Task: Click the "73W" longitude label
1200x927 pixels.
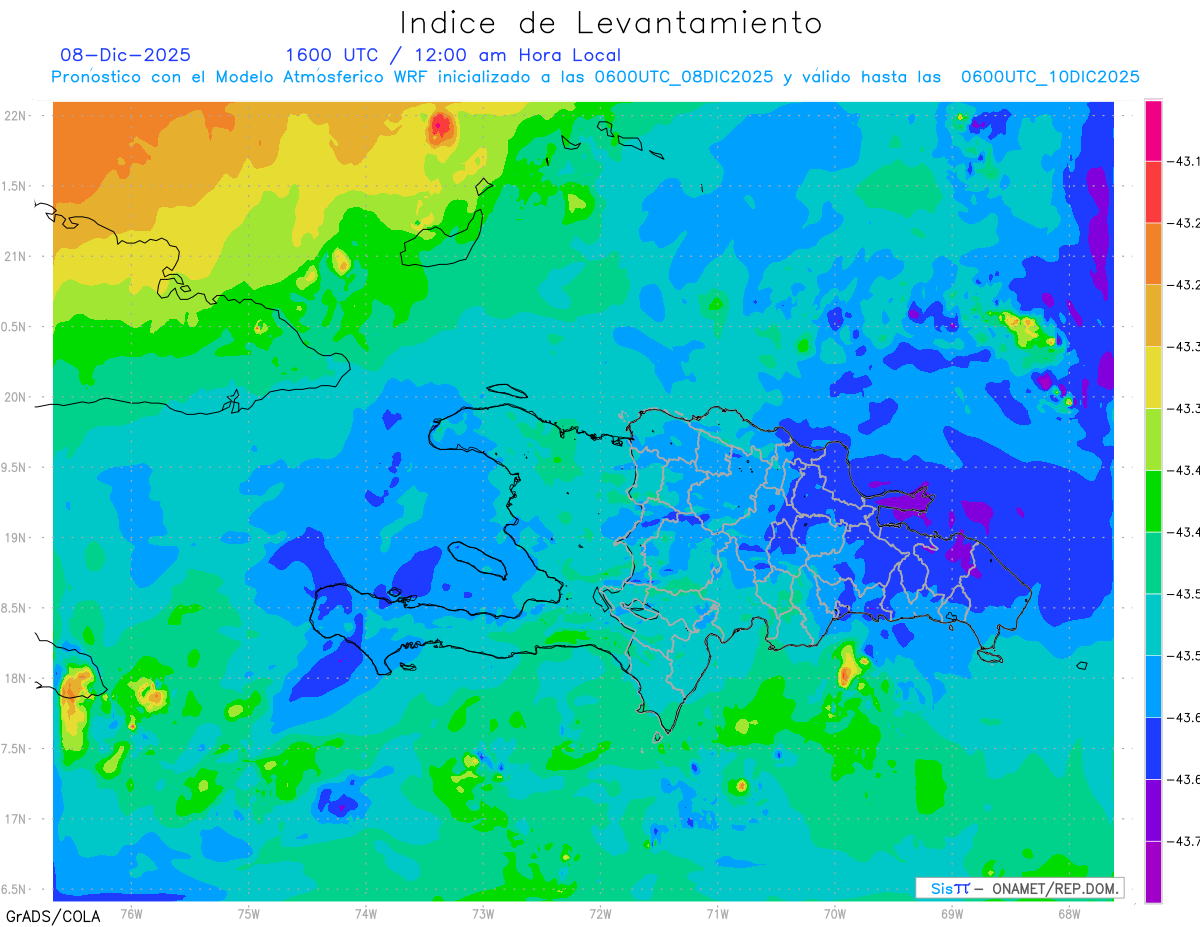Action: (x=483, y=912)
